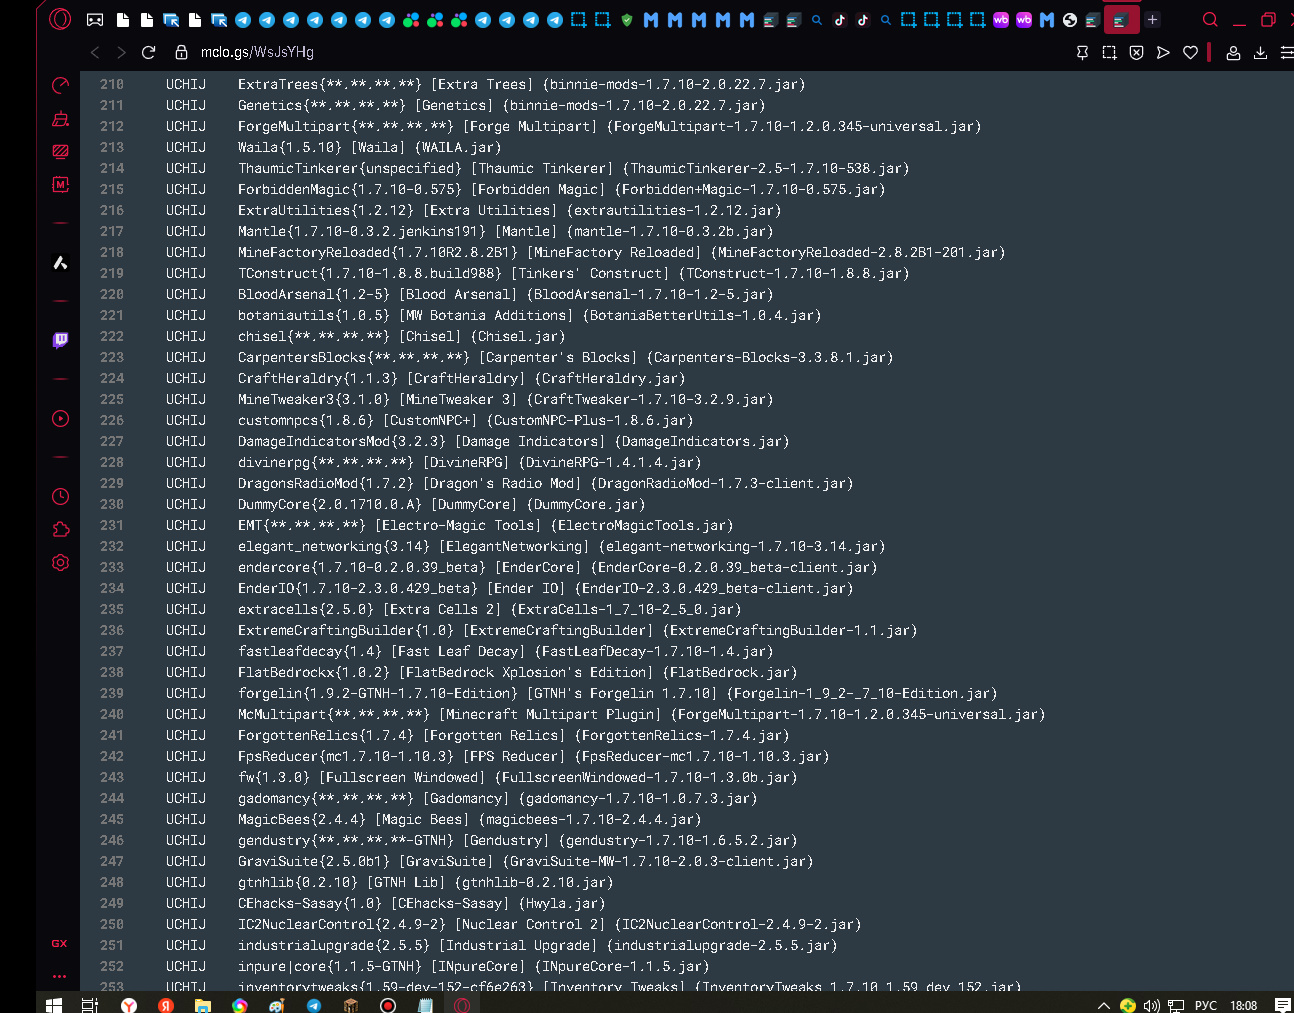Viewport: 1294px width, 1013px height.
Task: Click the FpsReducer log entry
Action: pos(534,756)
